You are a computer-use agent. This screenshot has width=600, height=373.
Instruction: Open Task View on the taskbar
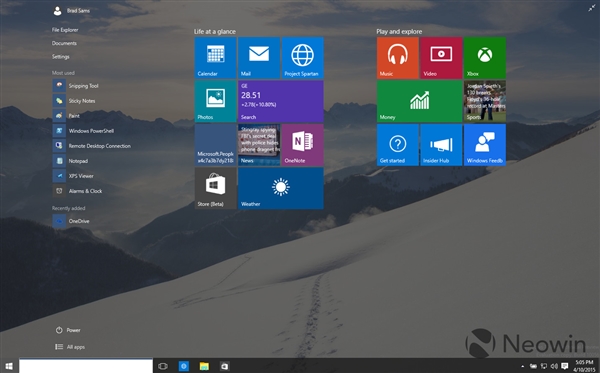point(163,366)
